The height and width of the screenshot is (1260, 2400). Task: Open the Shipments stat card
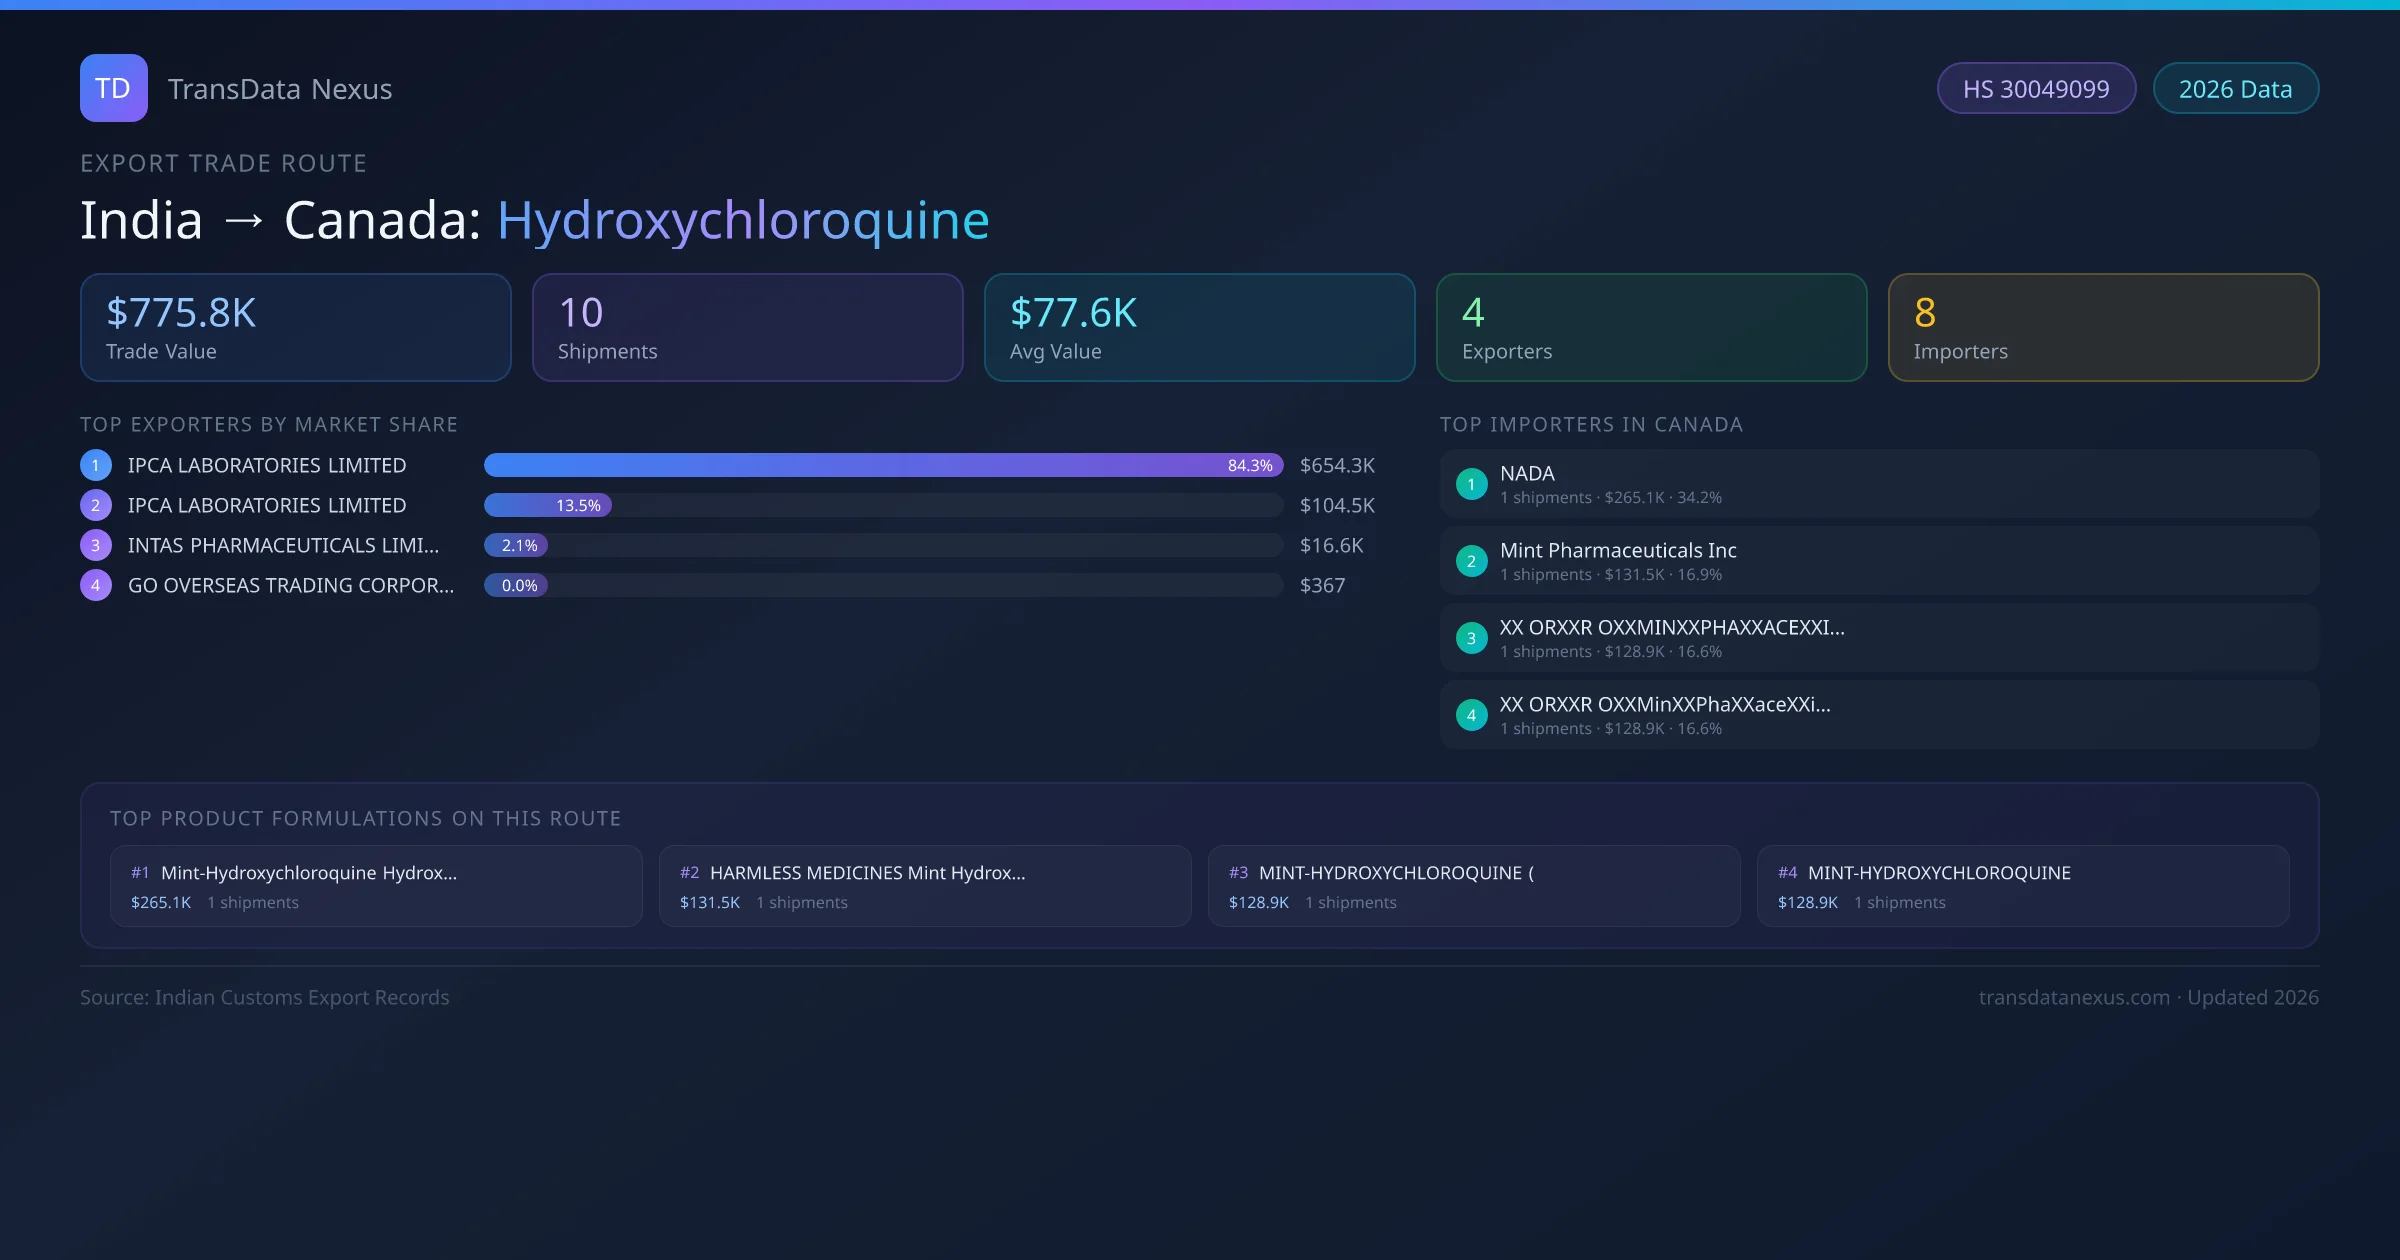(747, 327)
